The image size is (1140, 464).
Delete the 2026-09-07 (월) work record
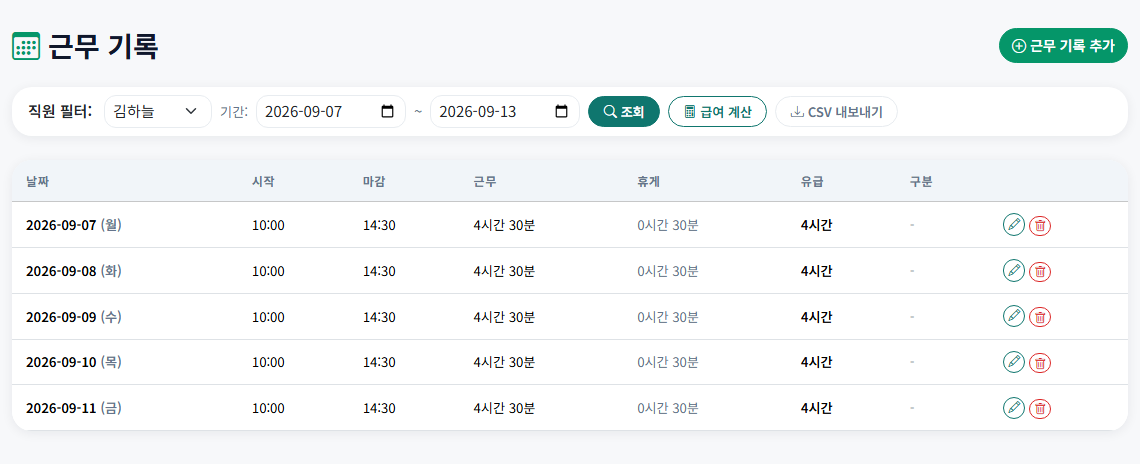pyautogui.click(x=1040, y=225)
